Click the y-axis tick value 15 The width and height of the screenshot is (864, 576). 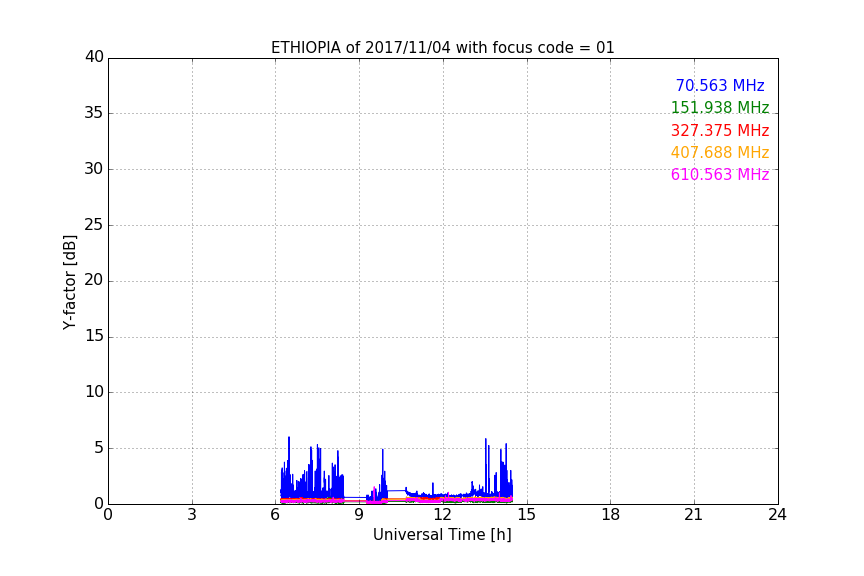pyautogui.click(x=94, y=336)
